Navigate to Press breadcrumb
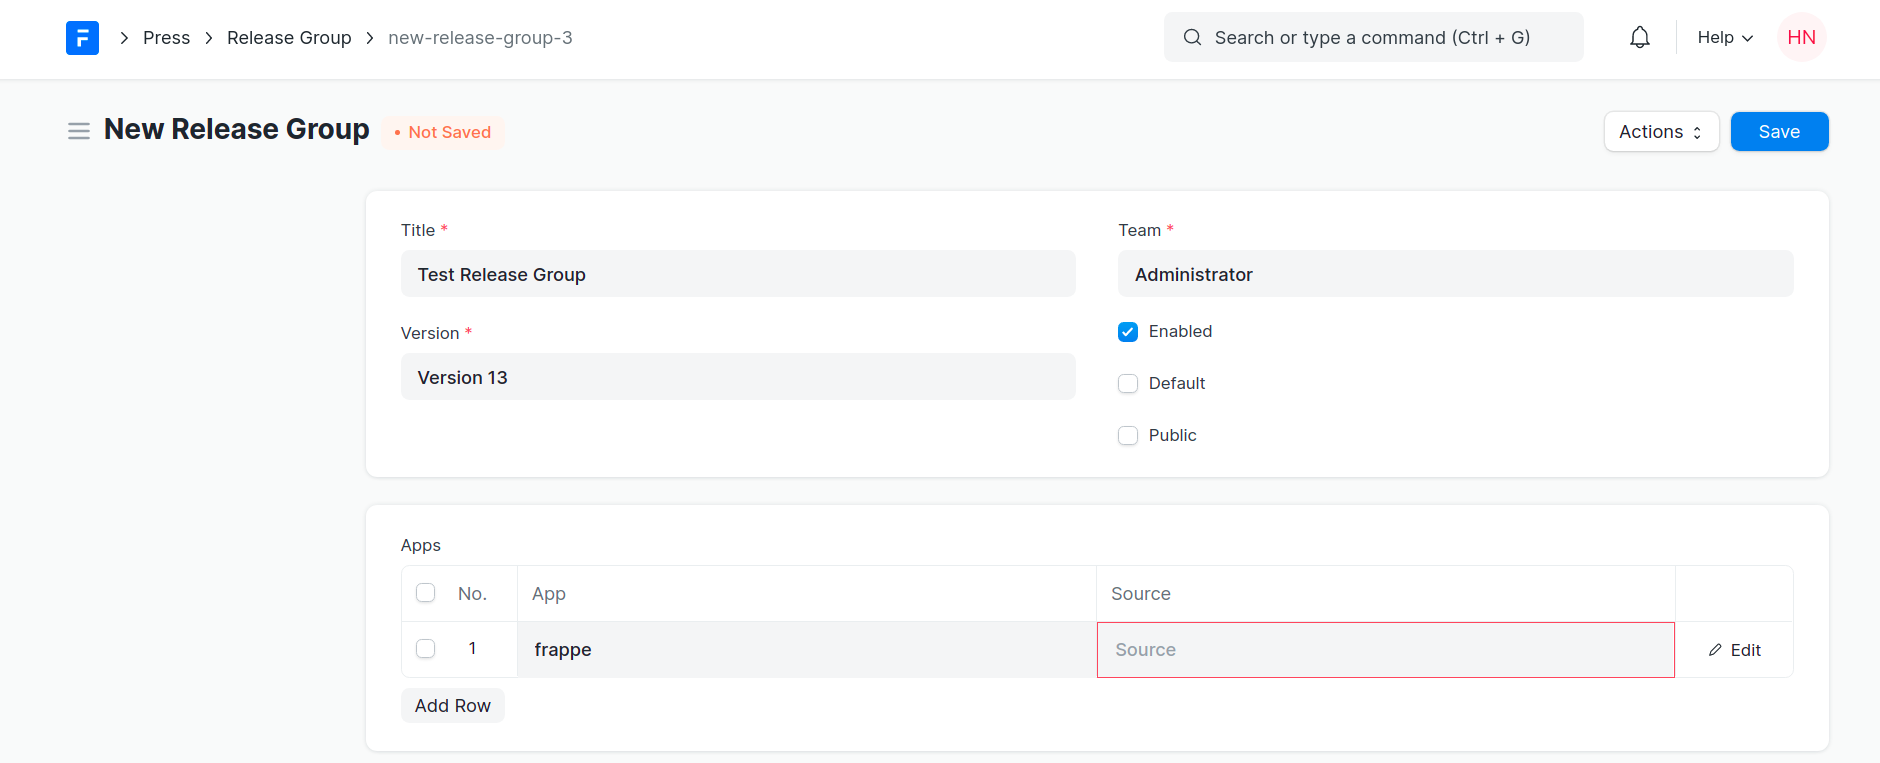 tap(166, 38)
